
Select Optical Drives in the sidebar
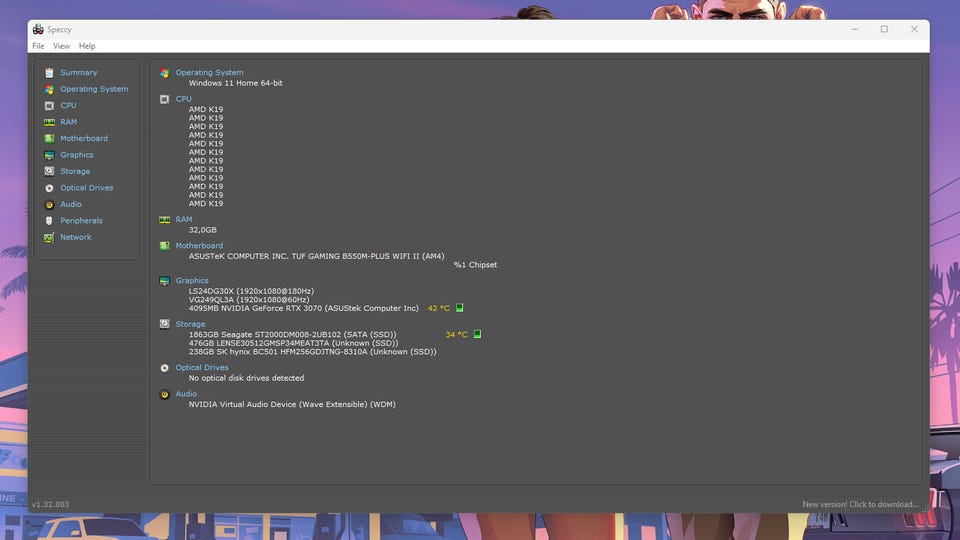(86, 188)
